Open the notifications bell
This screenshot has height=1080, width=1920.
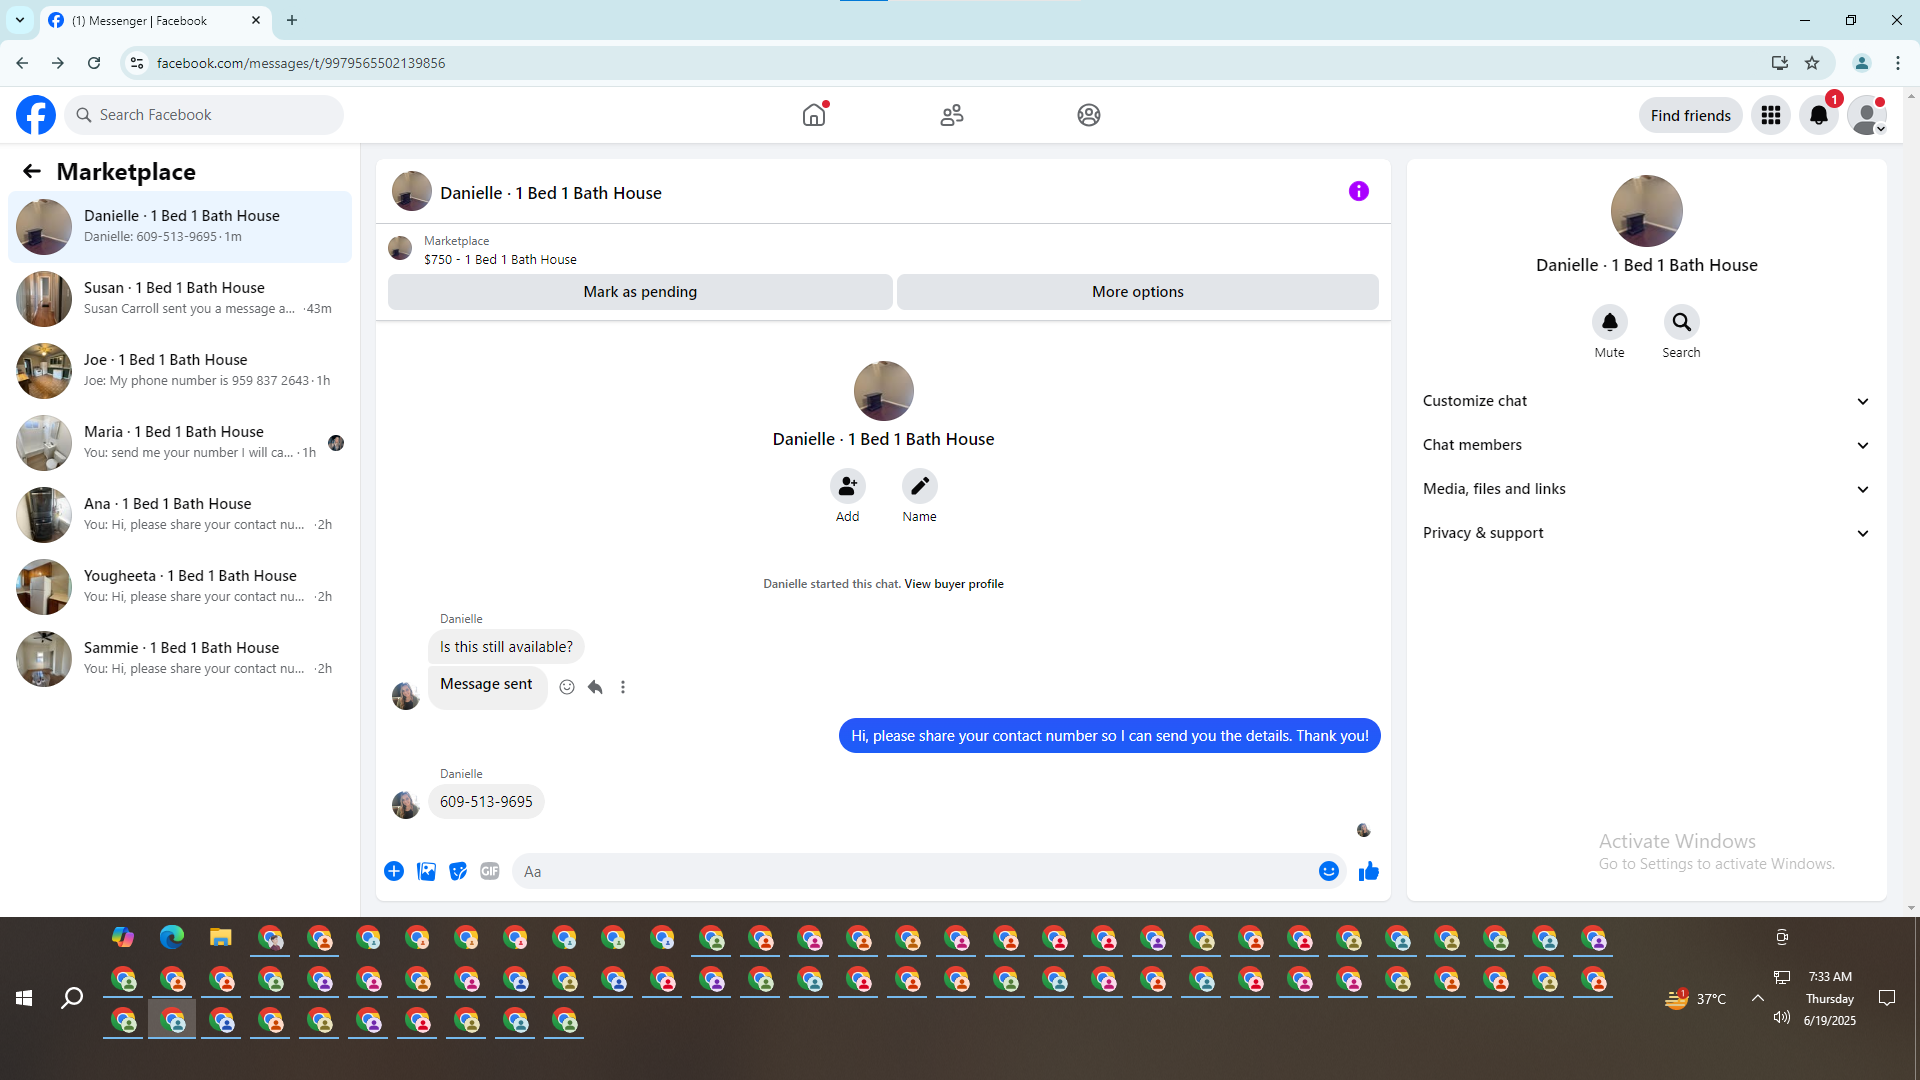click(x=1819, y=115)
